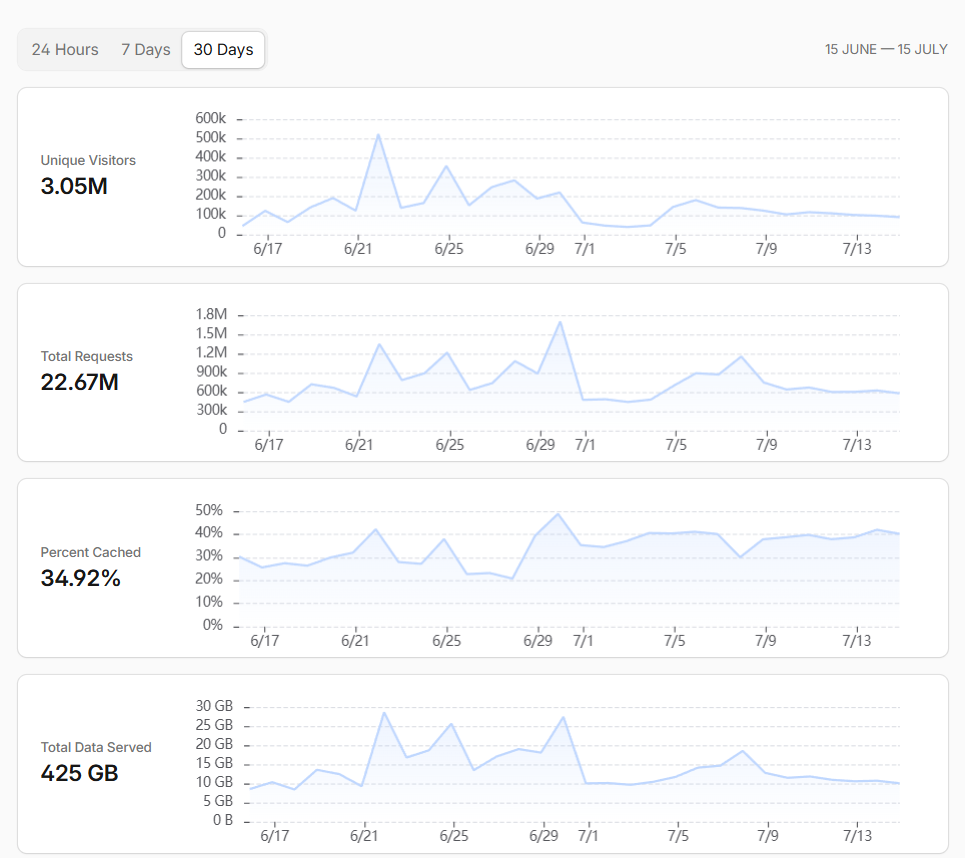Select the 30 Days tab
The image size is (965, 858).
[223, 49]
